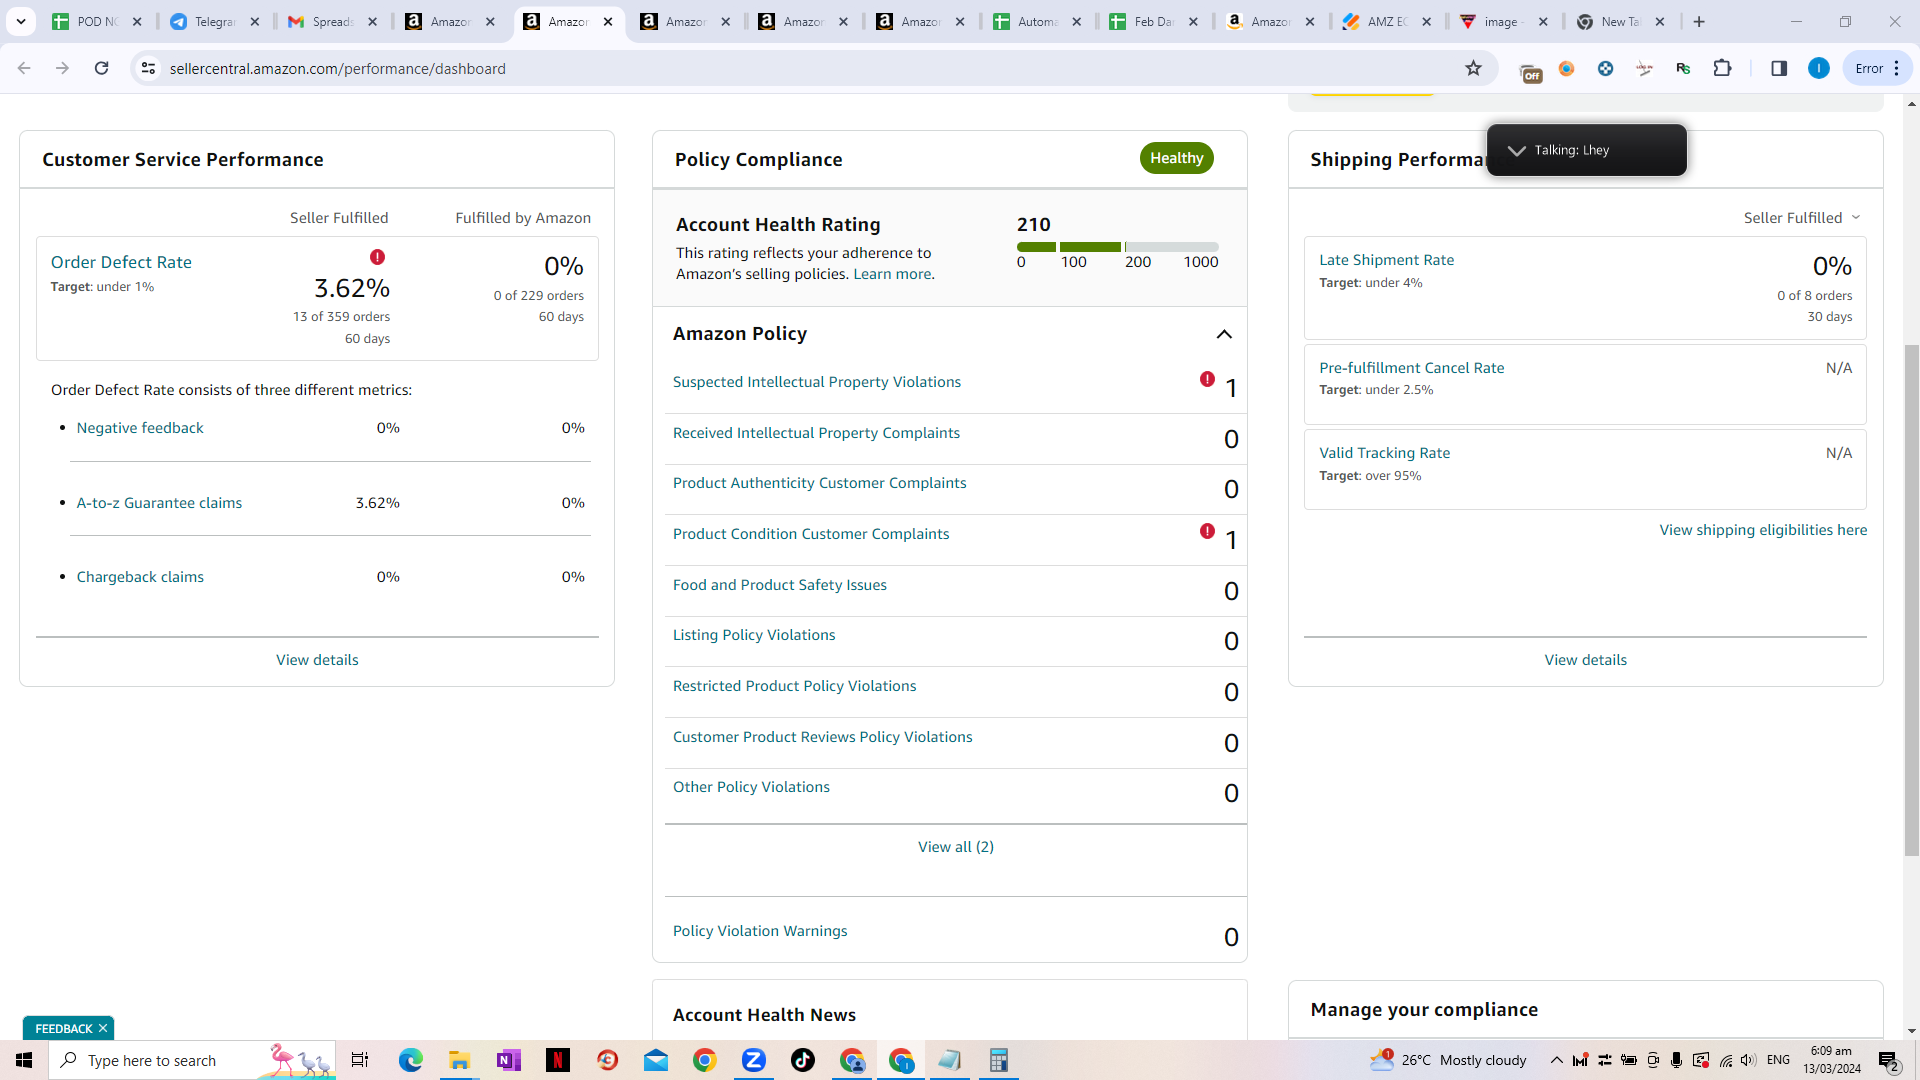Click the RS extension icon

click(x=1683, y=68)
